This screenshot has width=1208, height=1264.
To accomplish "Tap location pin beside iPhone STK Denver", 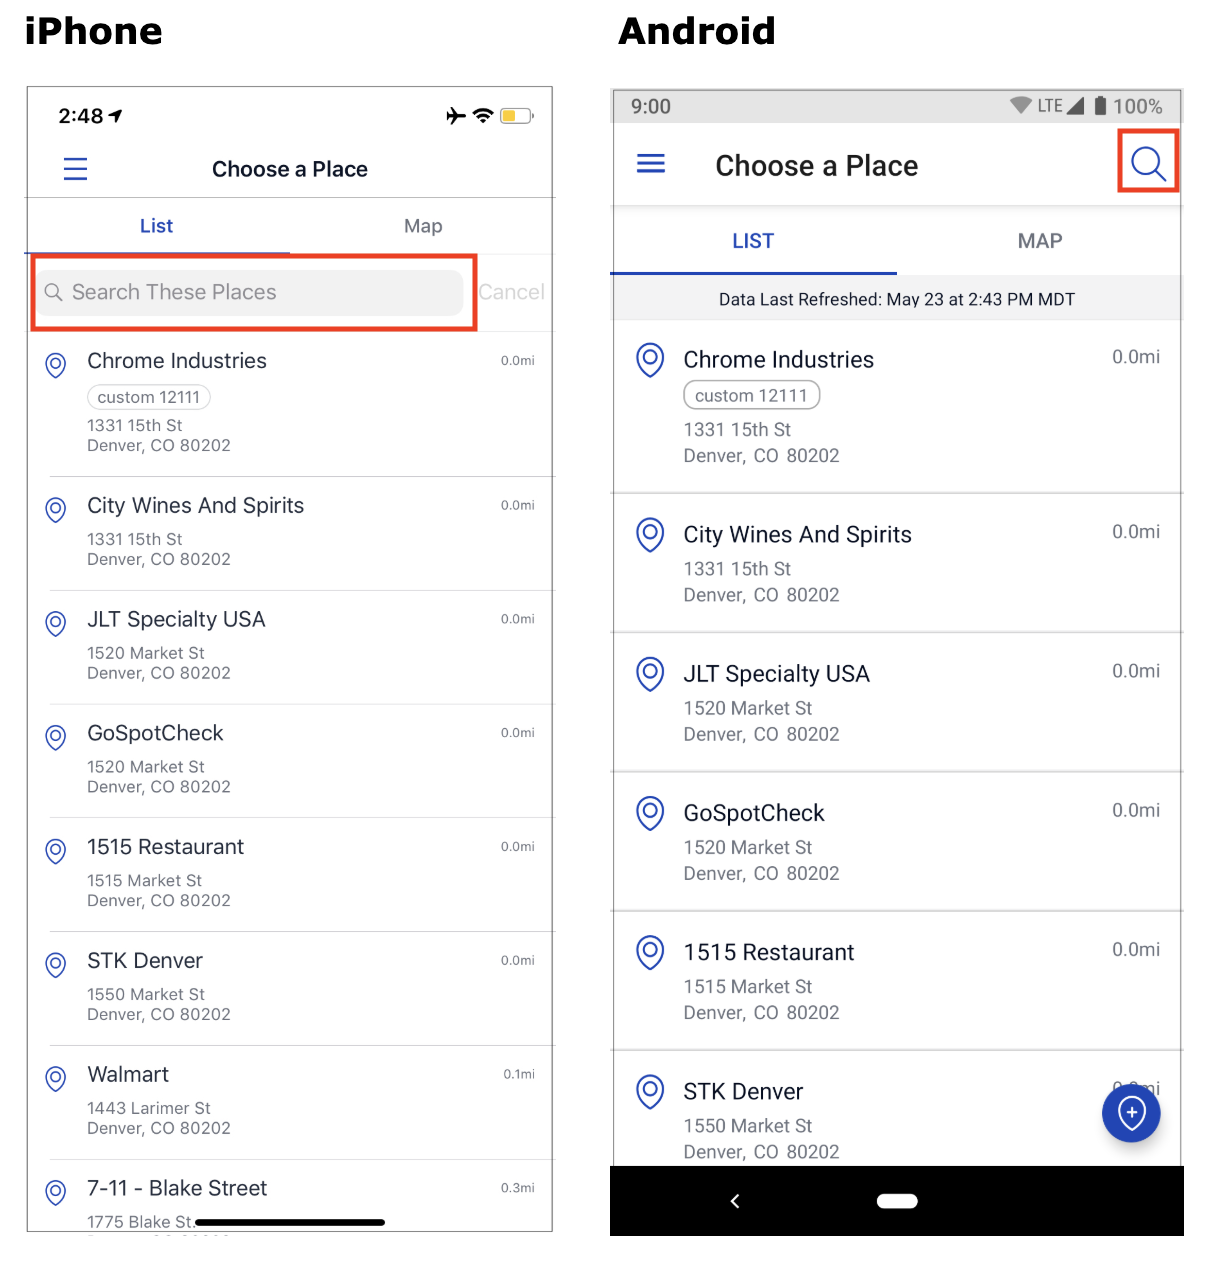I will 56,964.
